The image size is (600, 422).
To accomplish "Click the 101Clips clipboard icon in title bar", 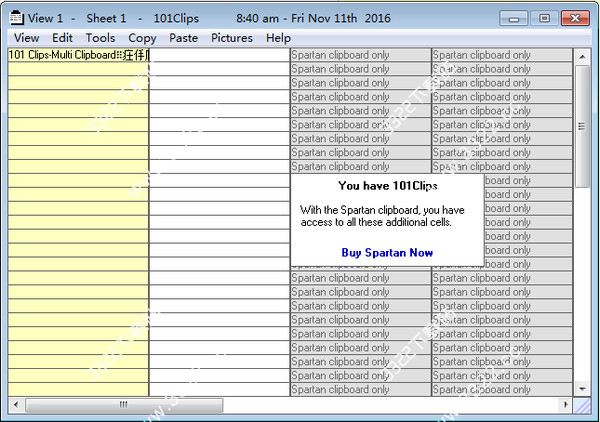I will coord(16,18).
